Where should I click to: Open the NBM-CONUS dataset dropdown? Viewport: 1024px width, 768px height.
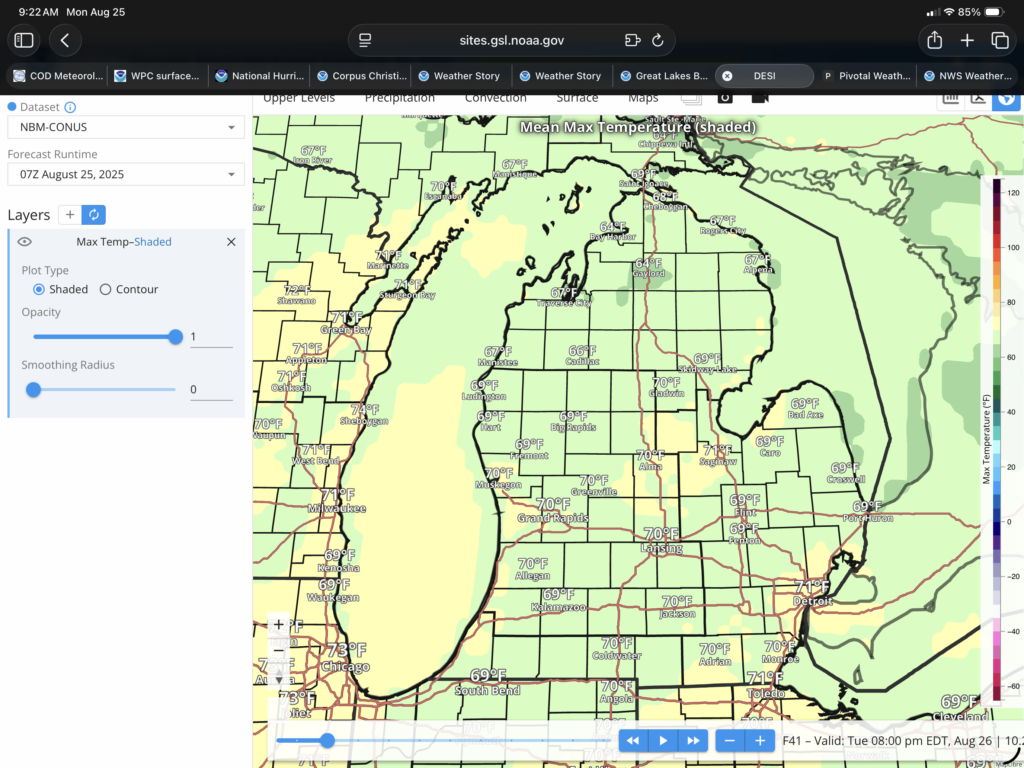pyautogui.click(x=125, y=127)
